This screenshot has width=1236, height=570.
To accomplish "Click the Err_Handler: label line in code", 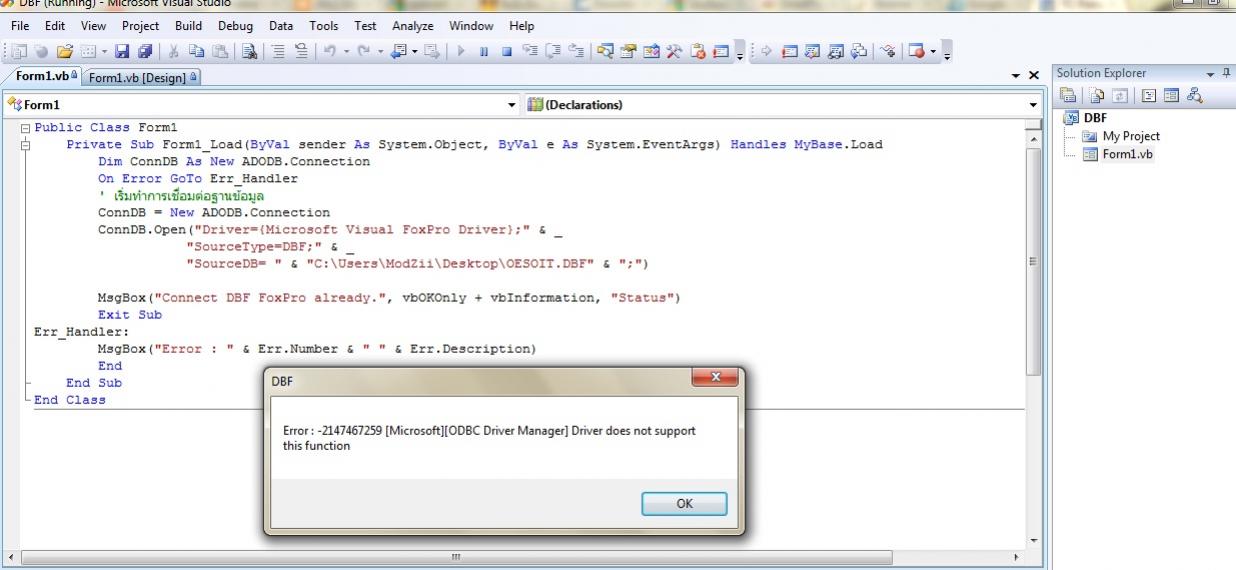I will coord(82,332).
